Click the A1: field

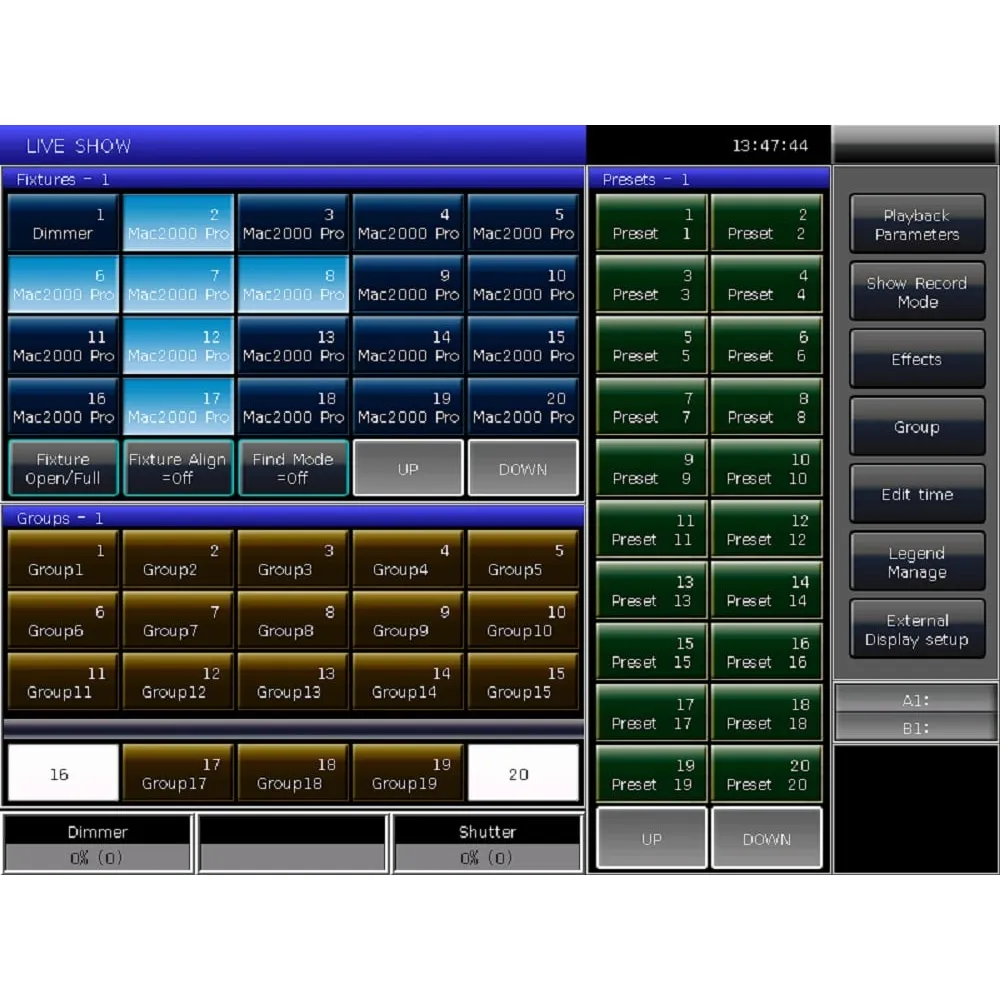[916, 700]
